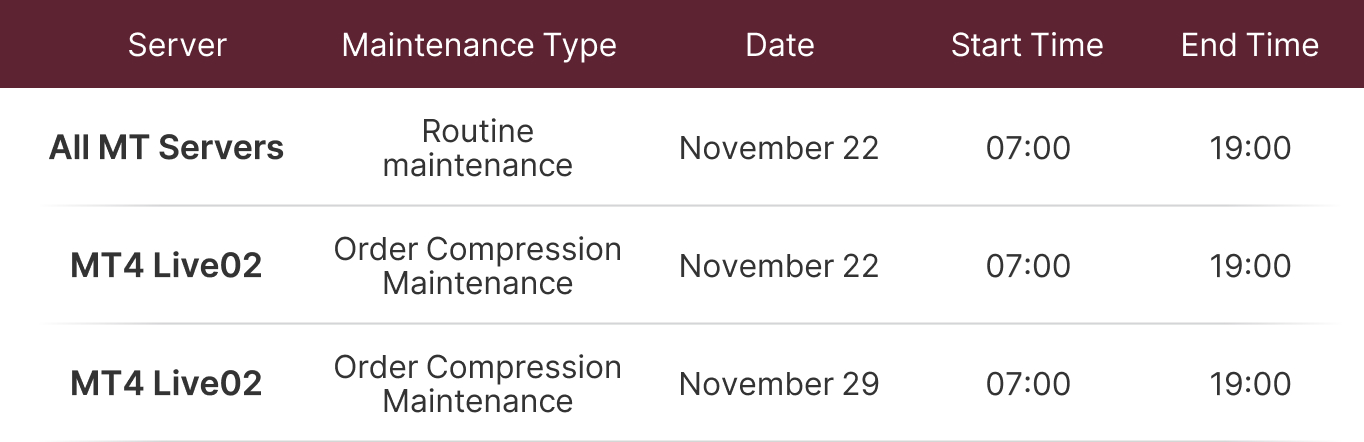
Task: Click the date in the All MT Servers row
Action: (x=779, y=148)
